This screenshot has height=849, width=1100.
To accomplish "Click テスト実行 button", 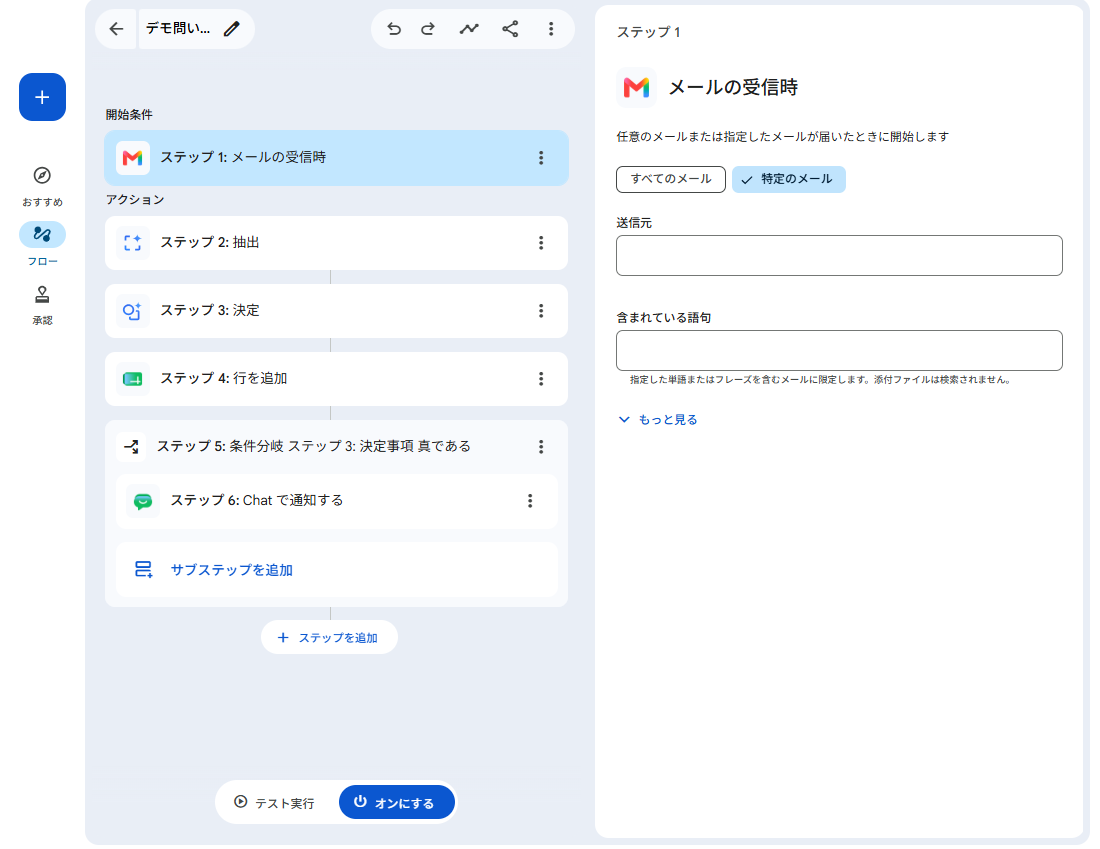I will [276, 803].
